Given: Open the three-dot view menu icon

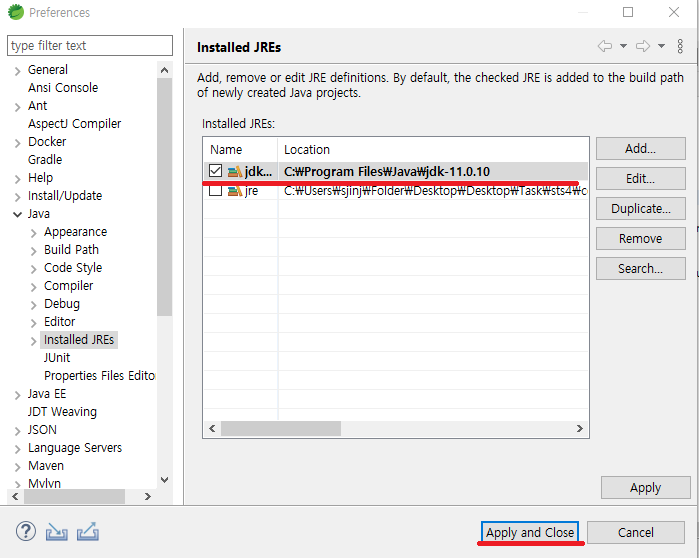Looking at the screenshot, I should pos(680,46).
